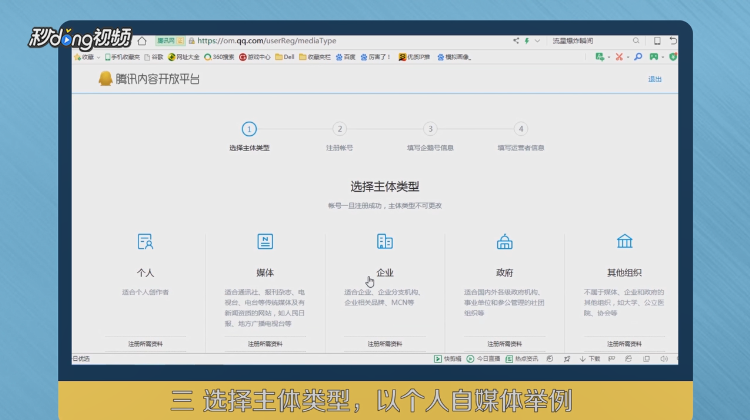The height and width of the screenshot is (420, 750).
Task: Click the undo-close-tab arrow icon
Action: (x=673, y=41)
